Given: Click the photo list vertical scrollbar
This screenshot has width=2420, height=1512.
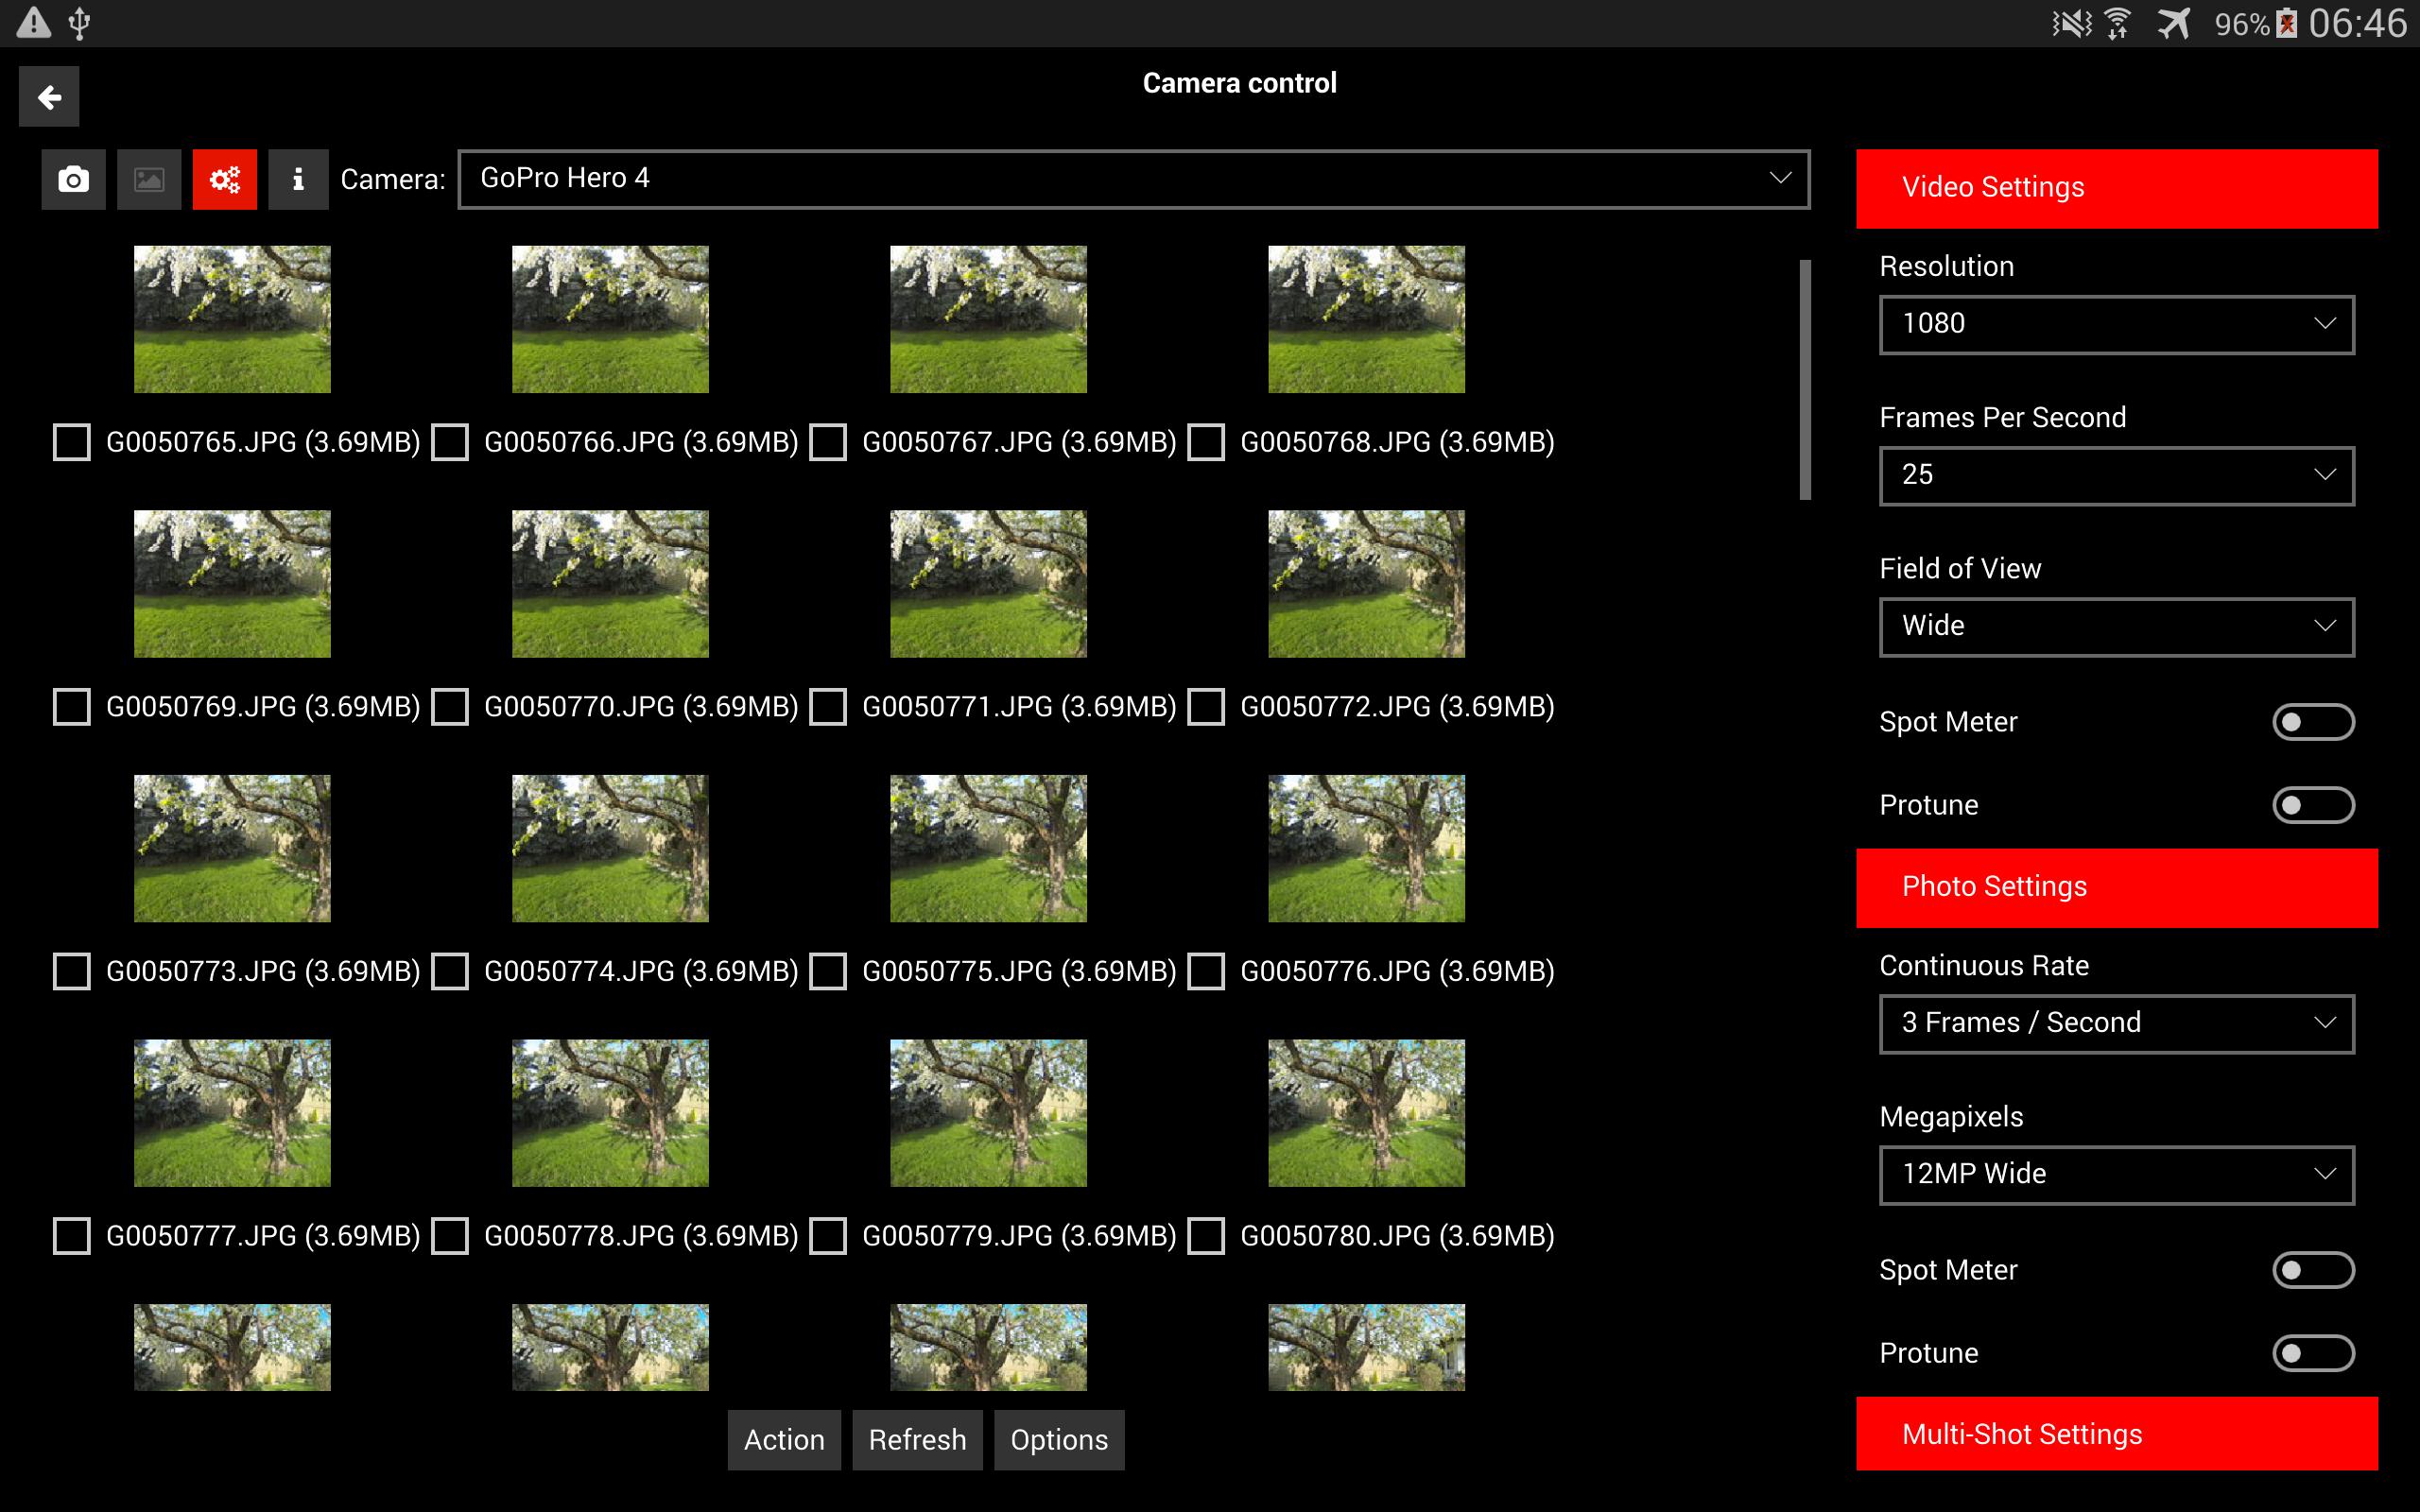Looking at the screenshot, I should 1805,380.
